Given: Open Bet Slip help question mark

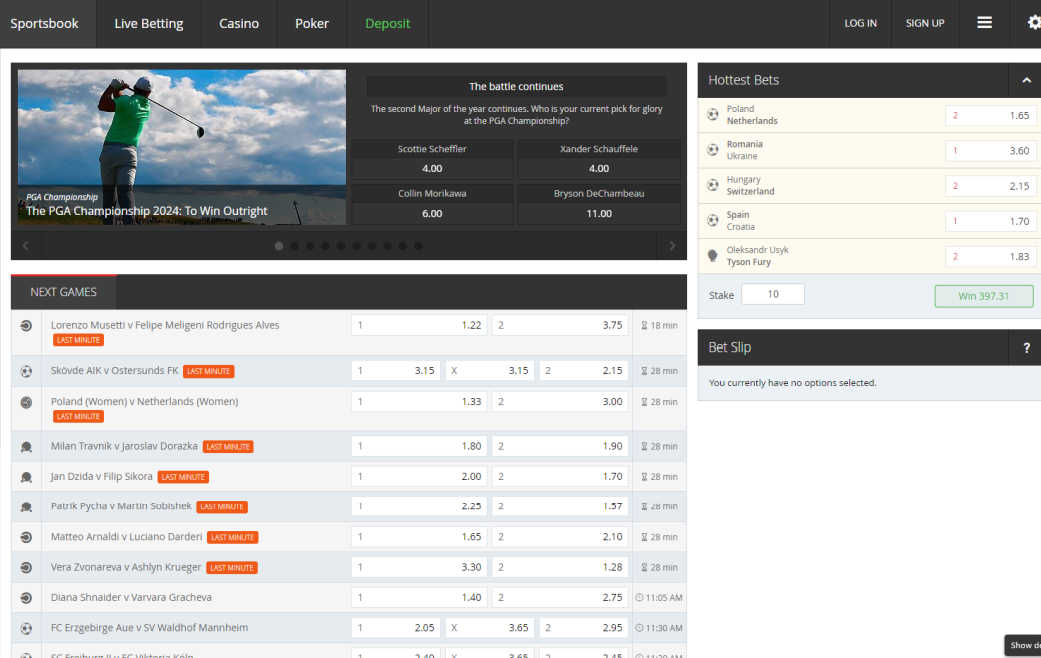Looking at the screenshot, I should click(x=1026, y=348).
